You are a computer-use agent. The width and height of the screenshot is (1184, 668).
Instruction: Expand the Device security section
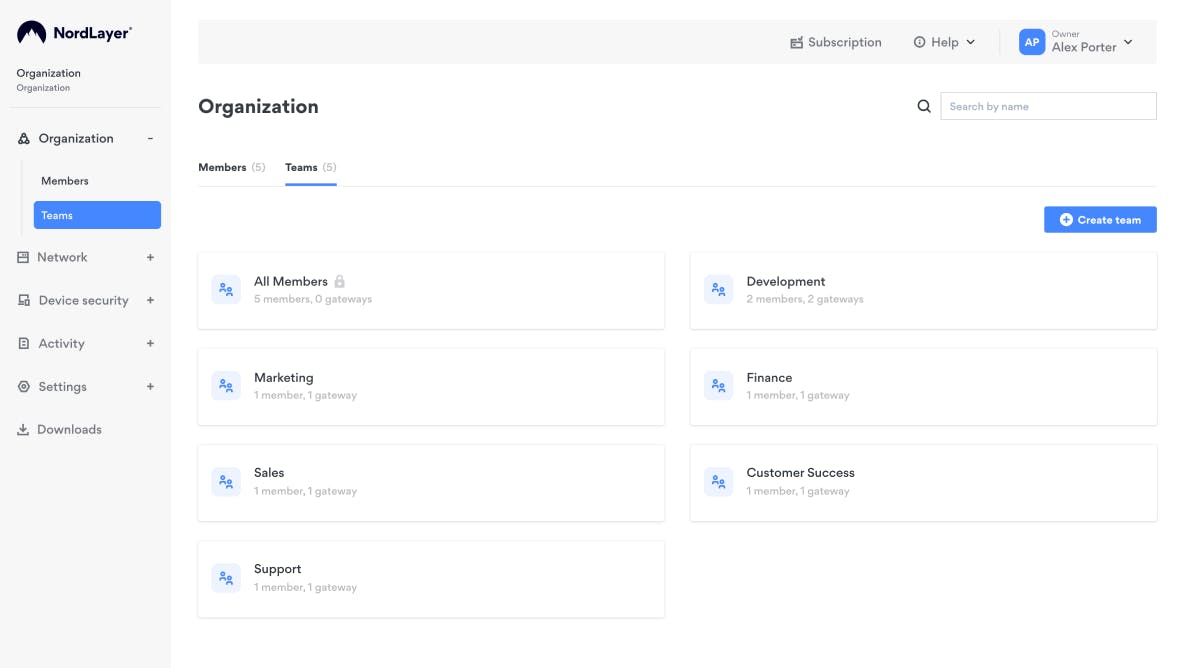[x=150, y=300]
